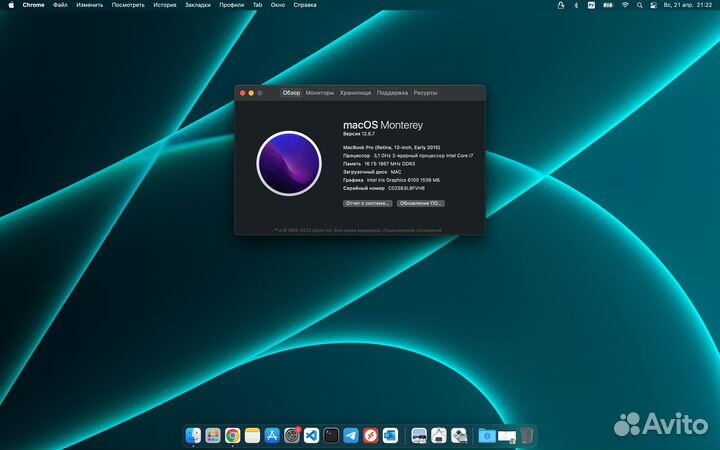Click the Графика Intel Iris line

391,180
